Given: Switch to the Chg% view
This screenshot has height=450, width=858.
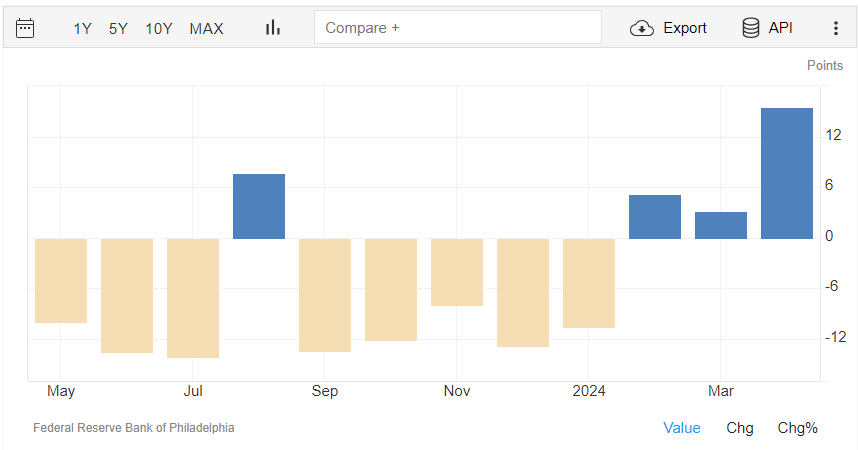Looking at the screenshot, I should click(797, 428).
